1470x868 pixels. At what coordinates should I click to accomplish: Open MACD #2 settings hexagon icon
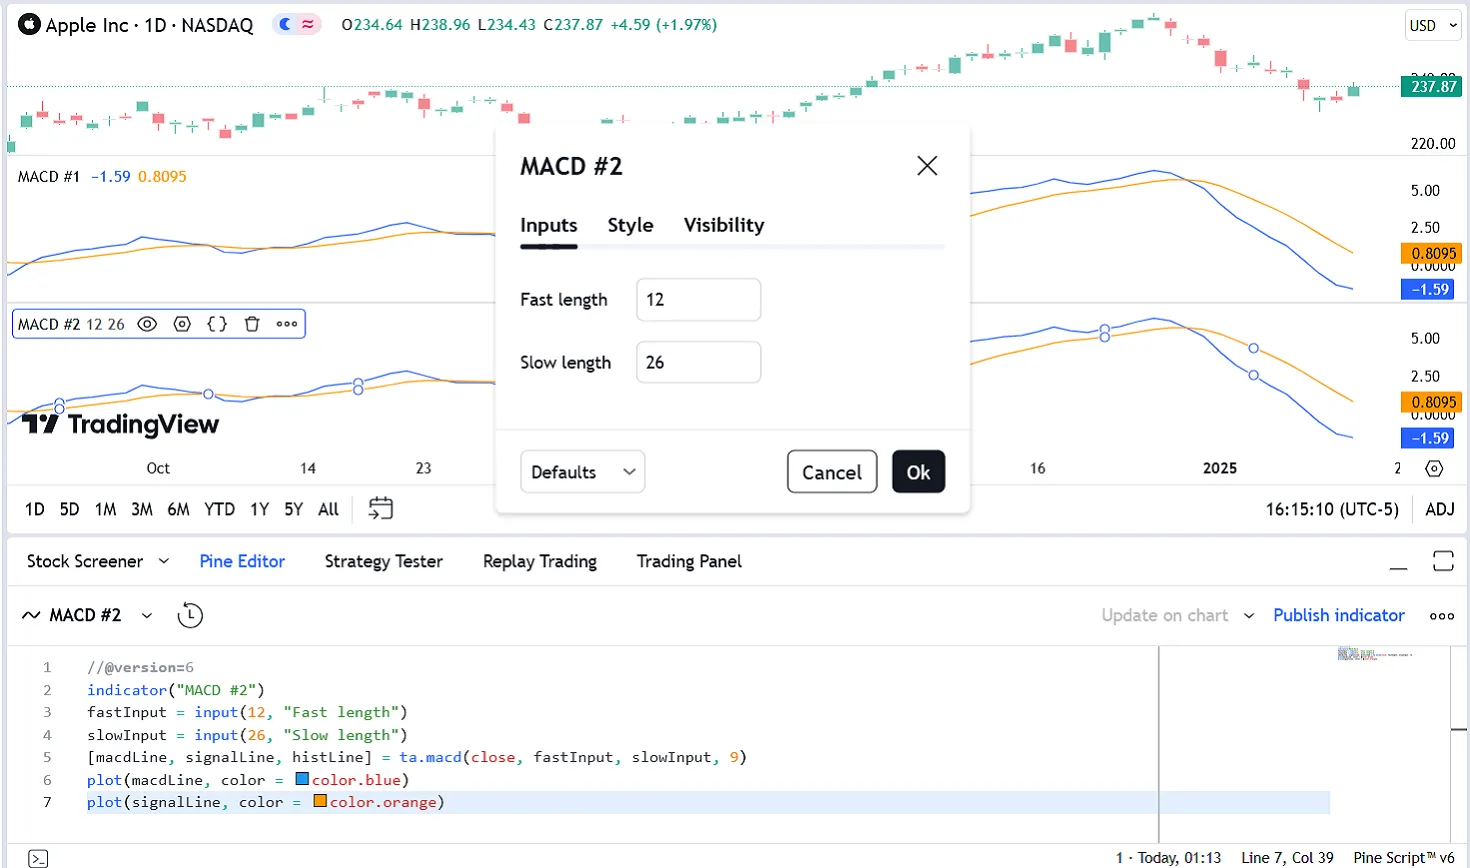click(x=182, y=324)
